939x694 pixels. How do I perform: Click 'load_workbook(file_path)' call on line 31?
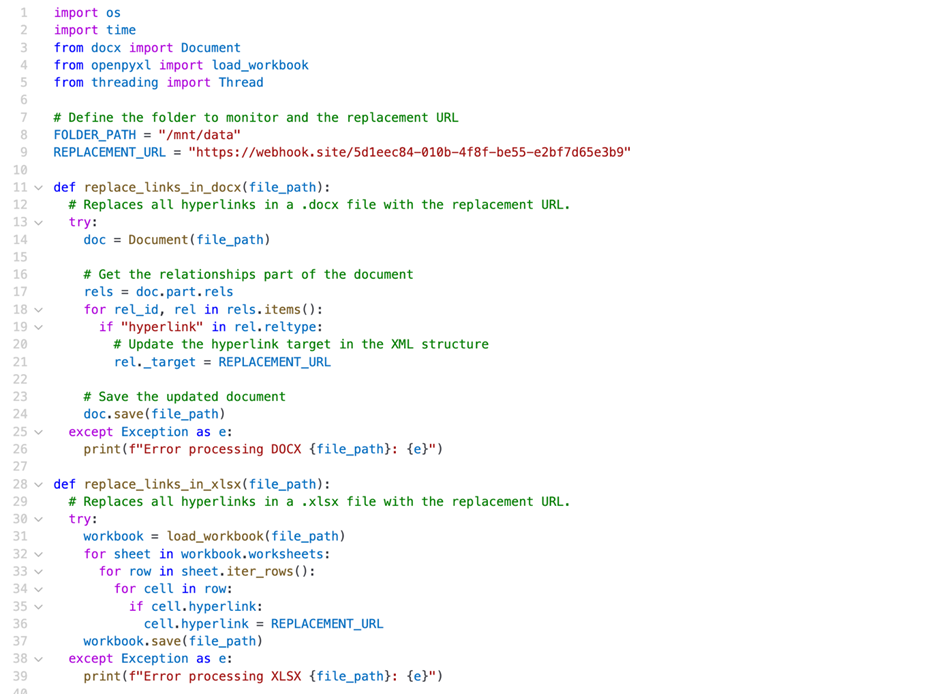pyautogui.click(x=256, y=537)
